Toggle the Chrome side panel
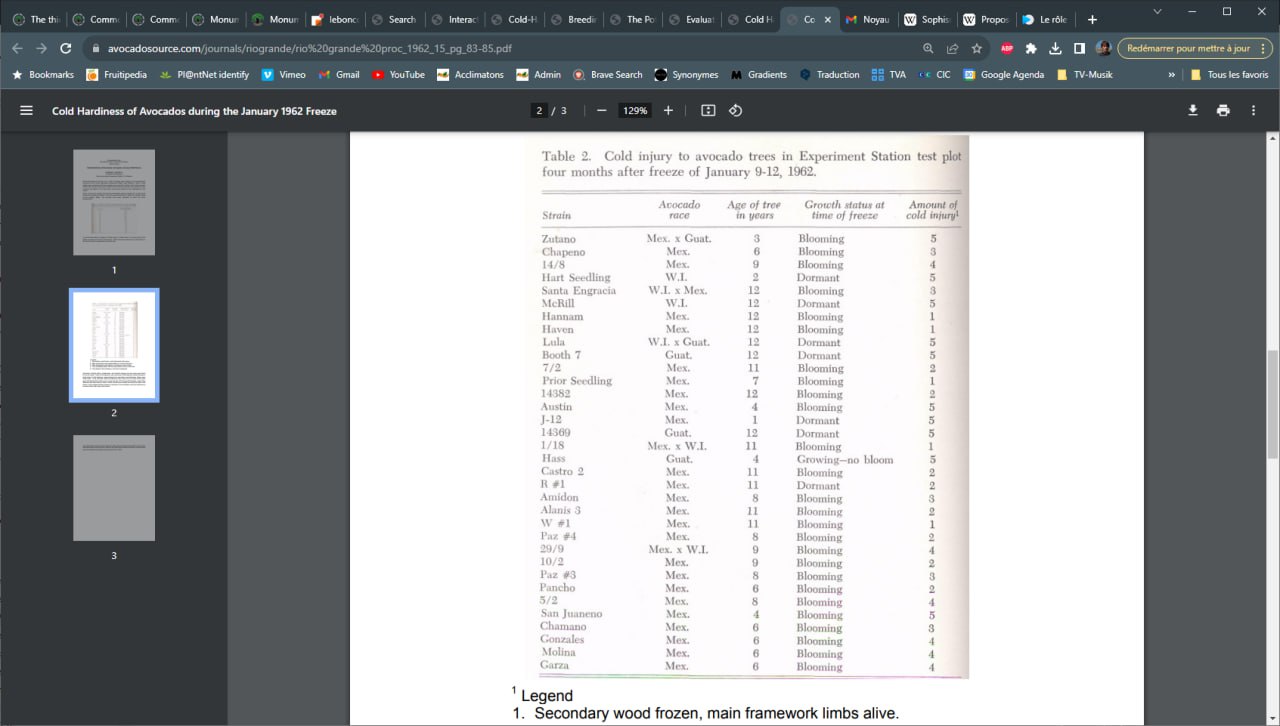The width and height of the screenshot is (1280, 726). pyautogui.click(x=1079, y=48)
